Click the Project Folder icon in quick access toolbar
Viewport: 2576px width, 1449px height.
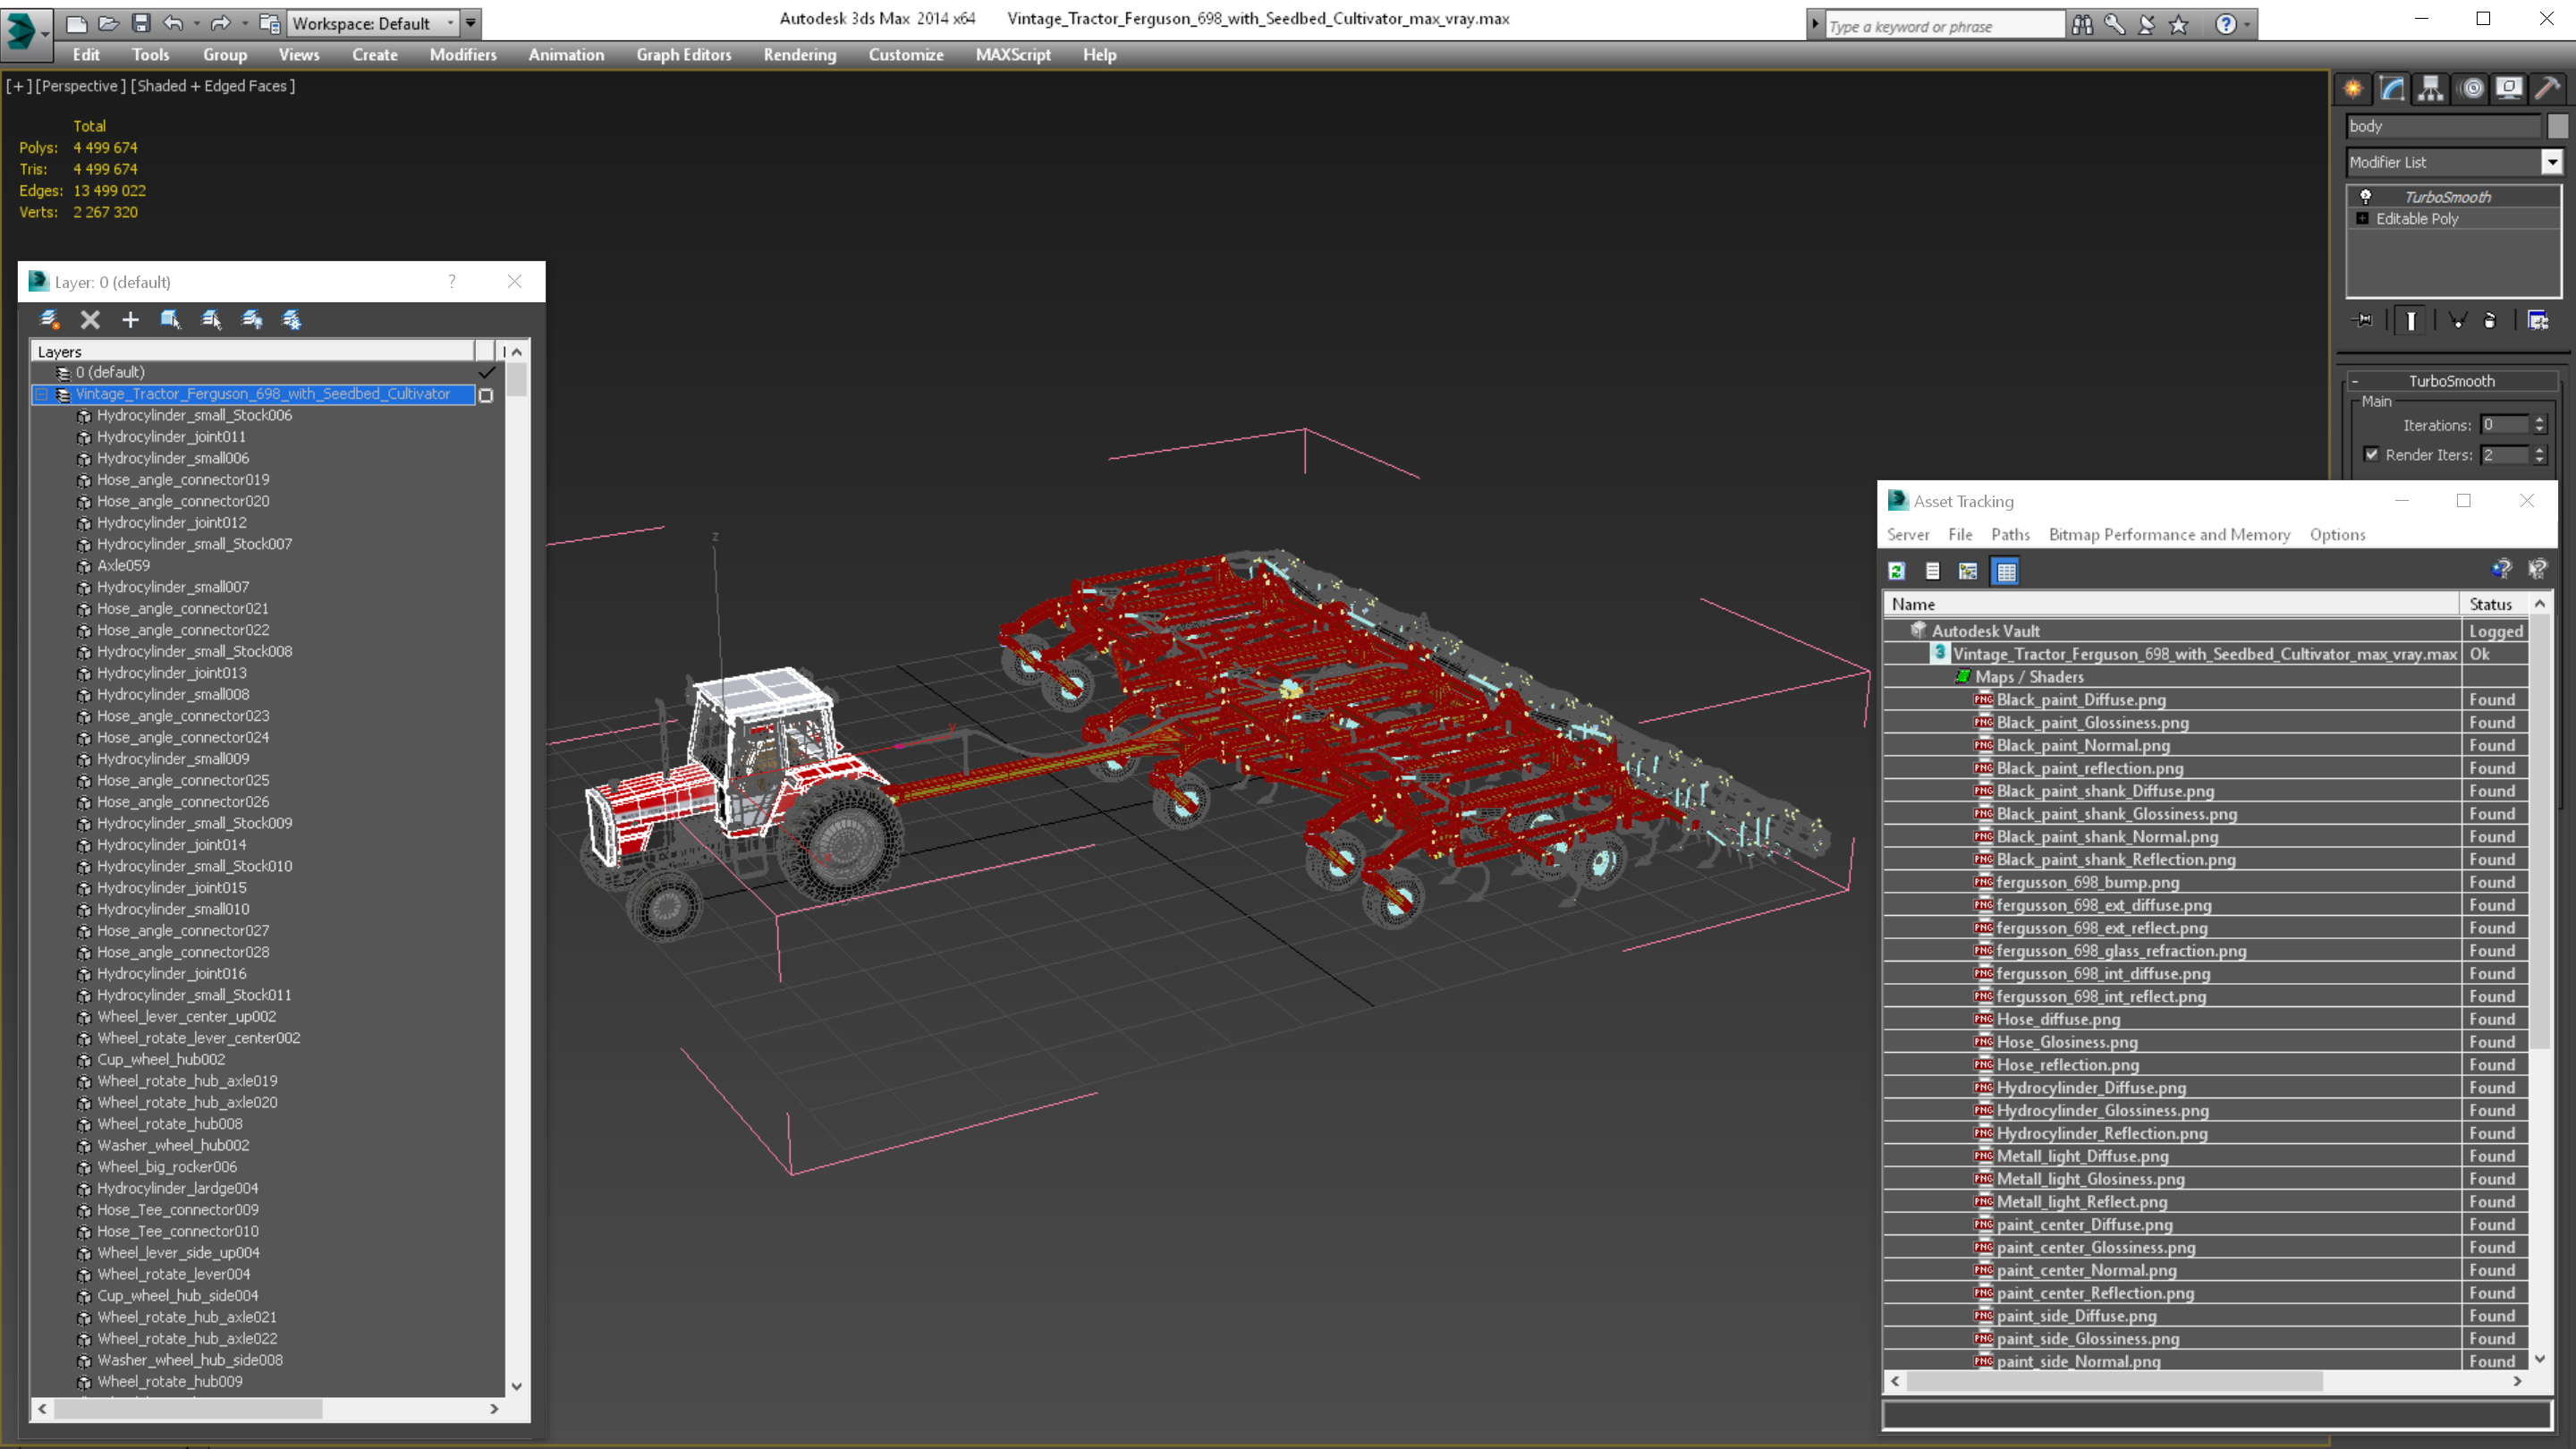coord(269,23)
